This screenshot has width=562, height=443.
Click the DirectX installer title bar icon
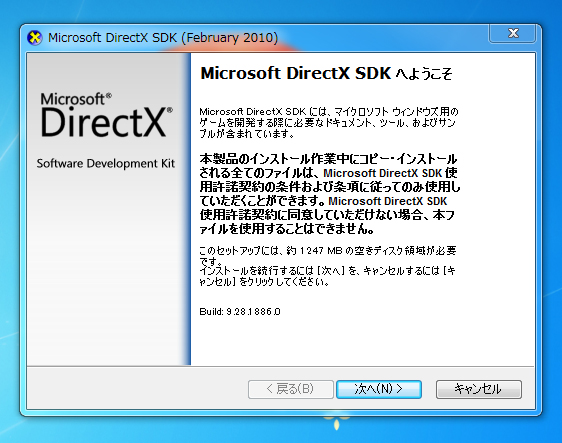(35, 38)
